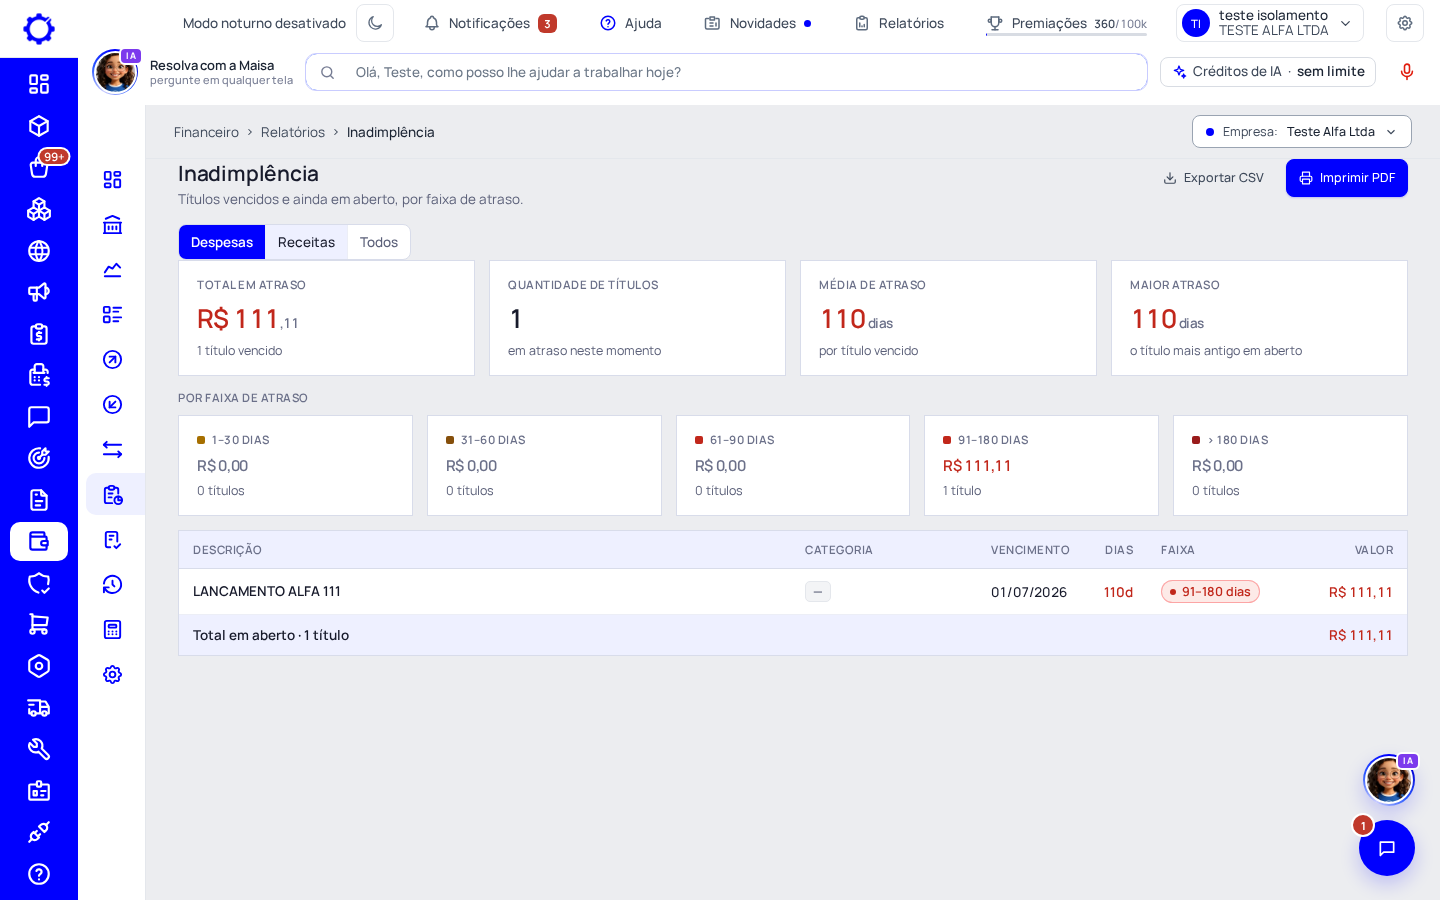Screen dimensions: 1440x900
Task: Open the delivery truck icon in blue sidebar
Action: (39, 708)
